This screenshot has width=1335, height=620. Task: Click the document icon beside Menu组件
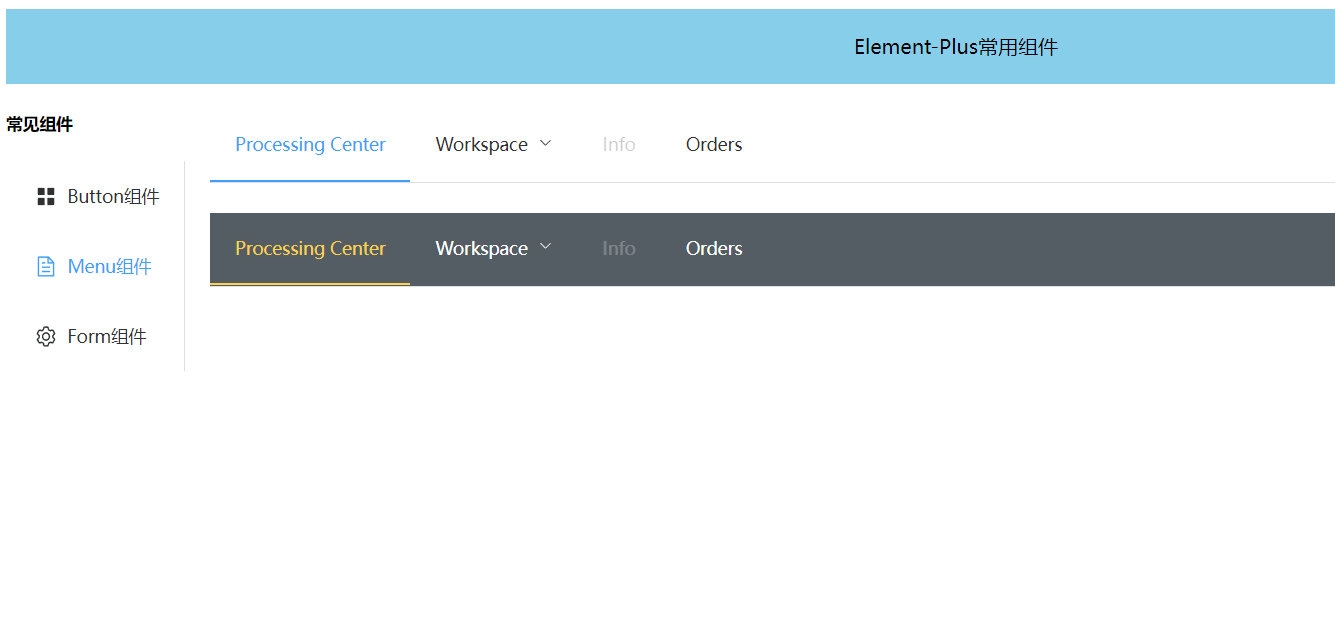click(x=45, y=267)
